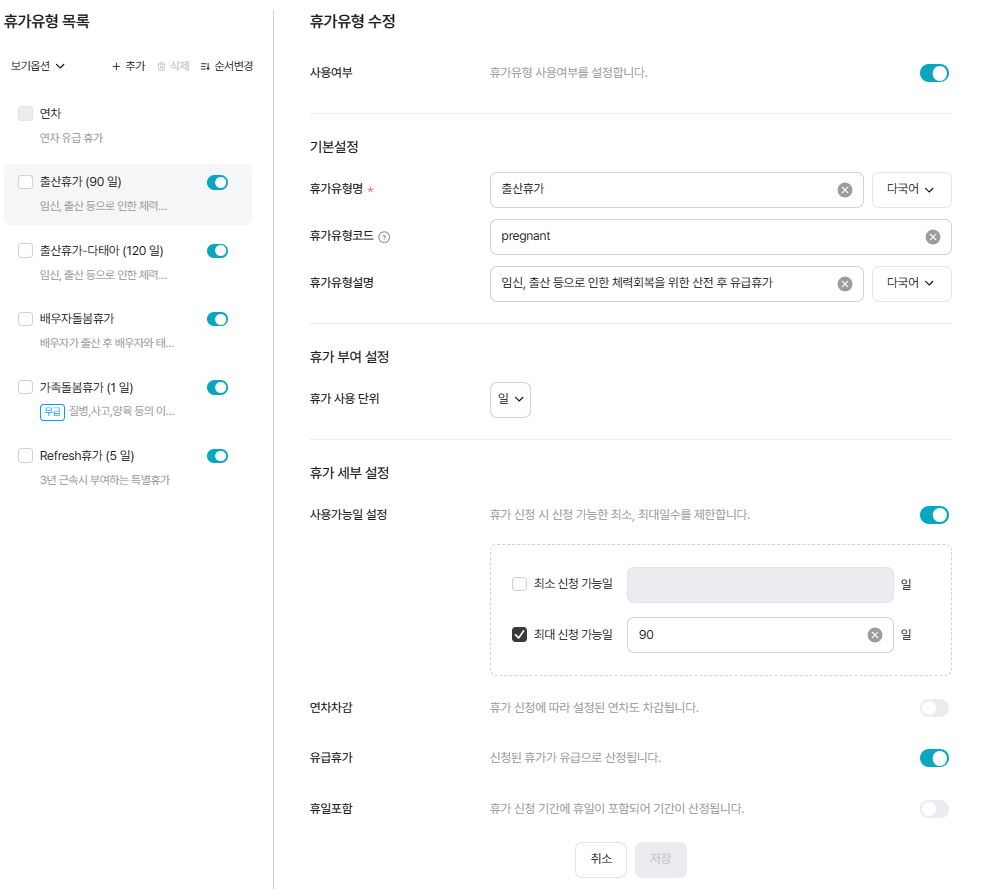Check the 최소 신청 가능일 checkbox
Viewport: 983px width, 889px height.
(x=519, y=584)
